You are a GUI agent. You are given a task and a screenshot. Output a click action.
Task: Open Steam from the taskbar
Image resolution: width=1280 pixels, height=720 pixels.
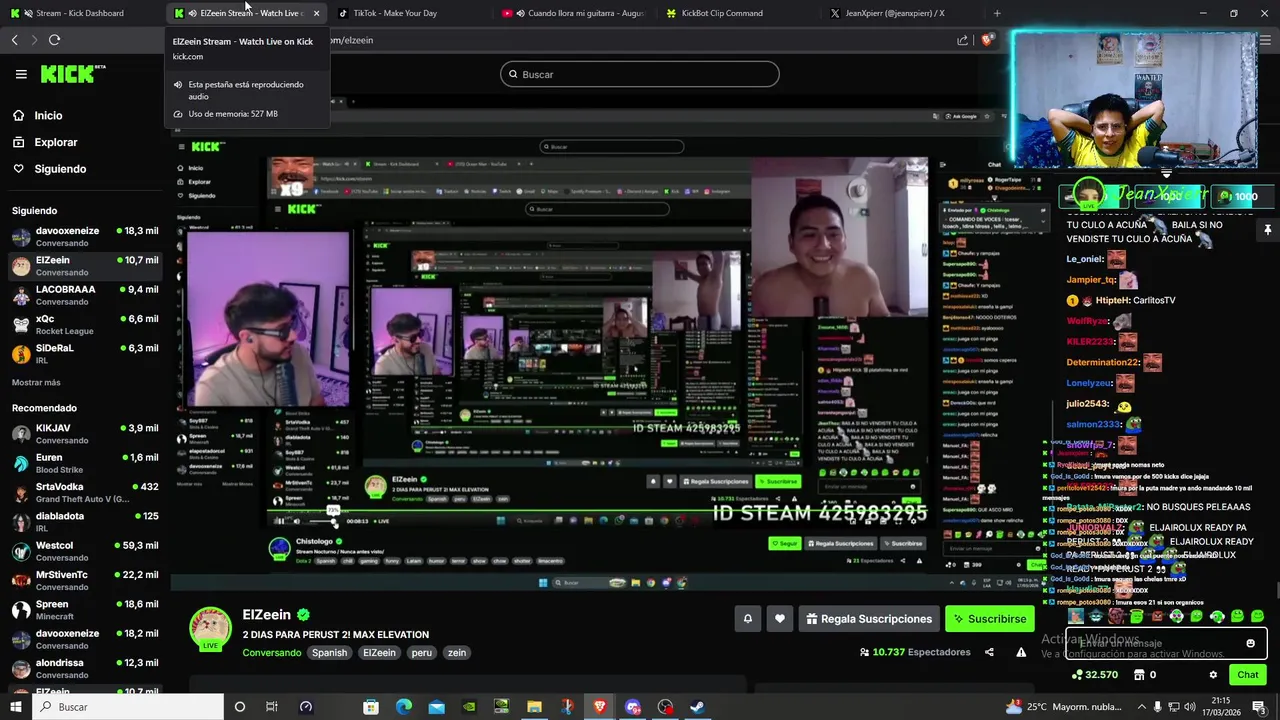point(697,707)
